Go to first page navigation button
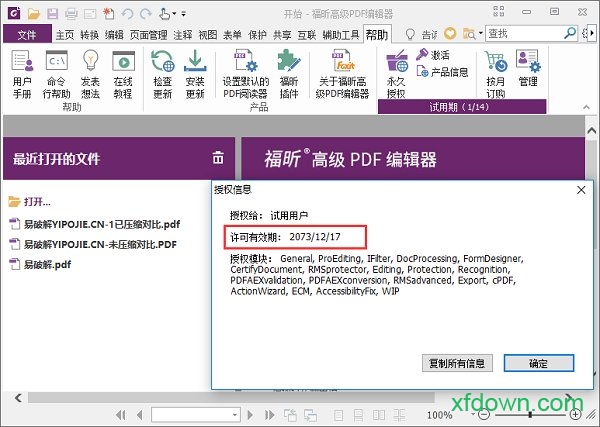600x427 pixels. click(121, 415)
